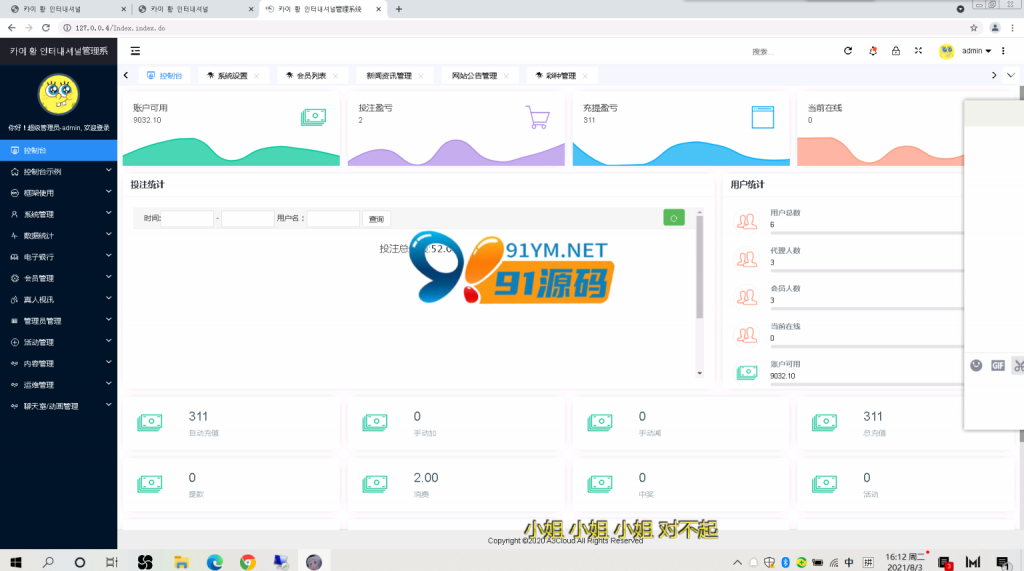This screenshot has width=1024, height=571.
Task: Click the end time input field
Action: point(248,218)
